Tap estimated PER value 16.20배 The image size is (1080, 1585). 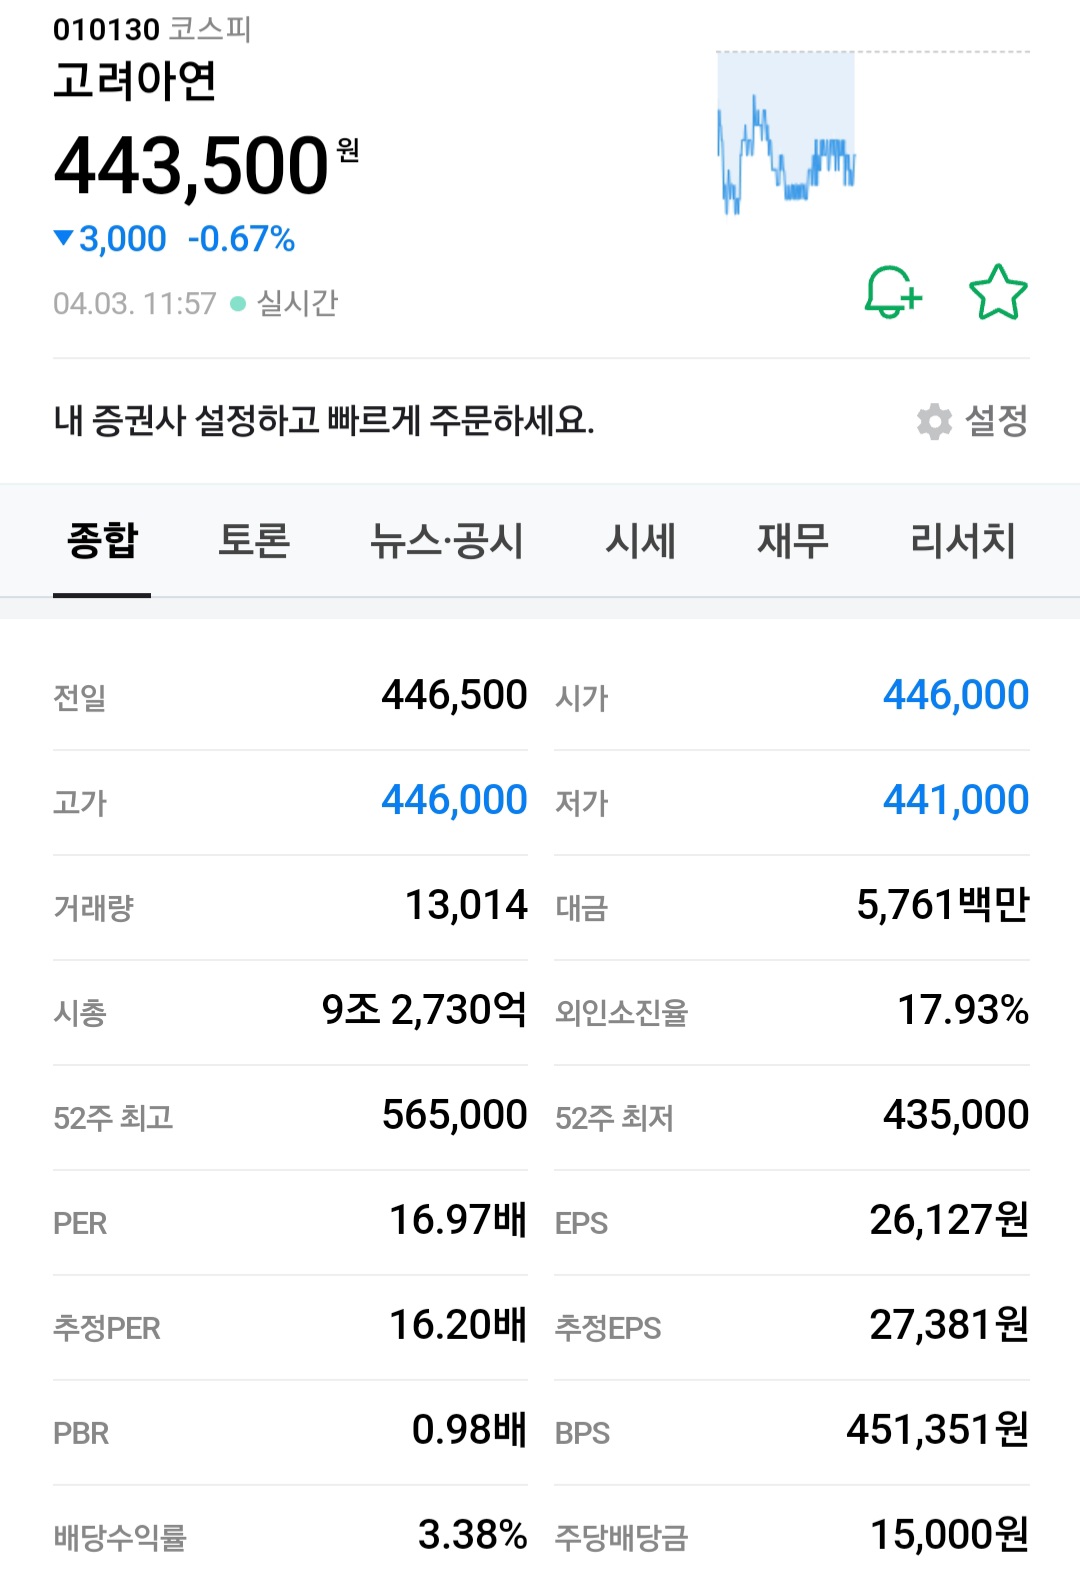458,1325
